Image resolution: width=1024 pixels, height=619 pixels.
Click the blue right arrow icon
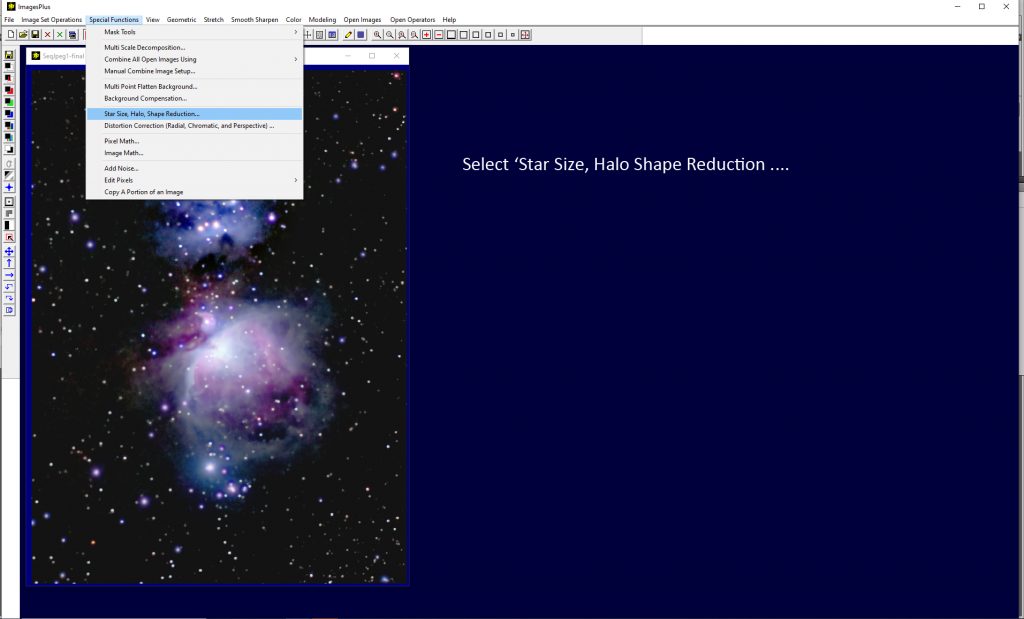click(x=9, y=275)
